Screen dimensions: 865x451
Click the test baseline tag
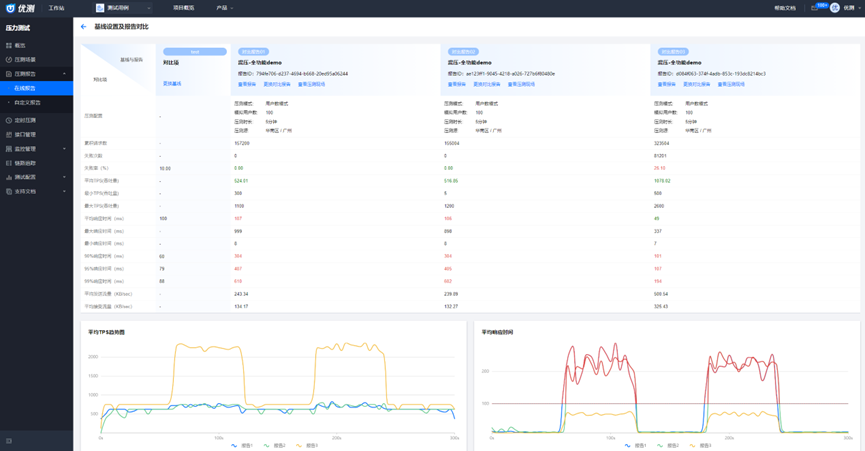click(195, 52)
